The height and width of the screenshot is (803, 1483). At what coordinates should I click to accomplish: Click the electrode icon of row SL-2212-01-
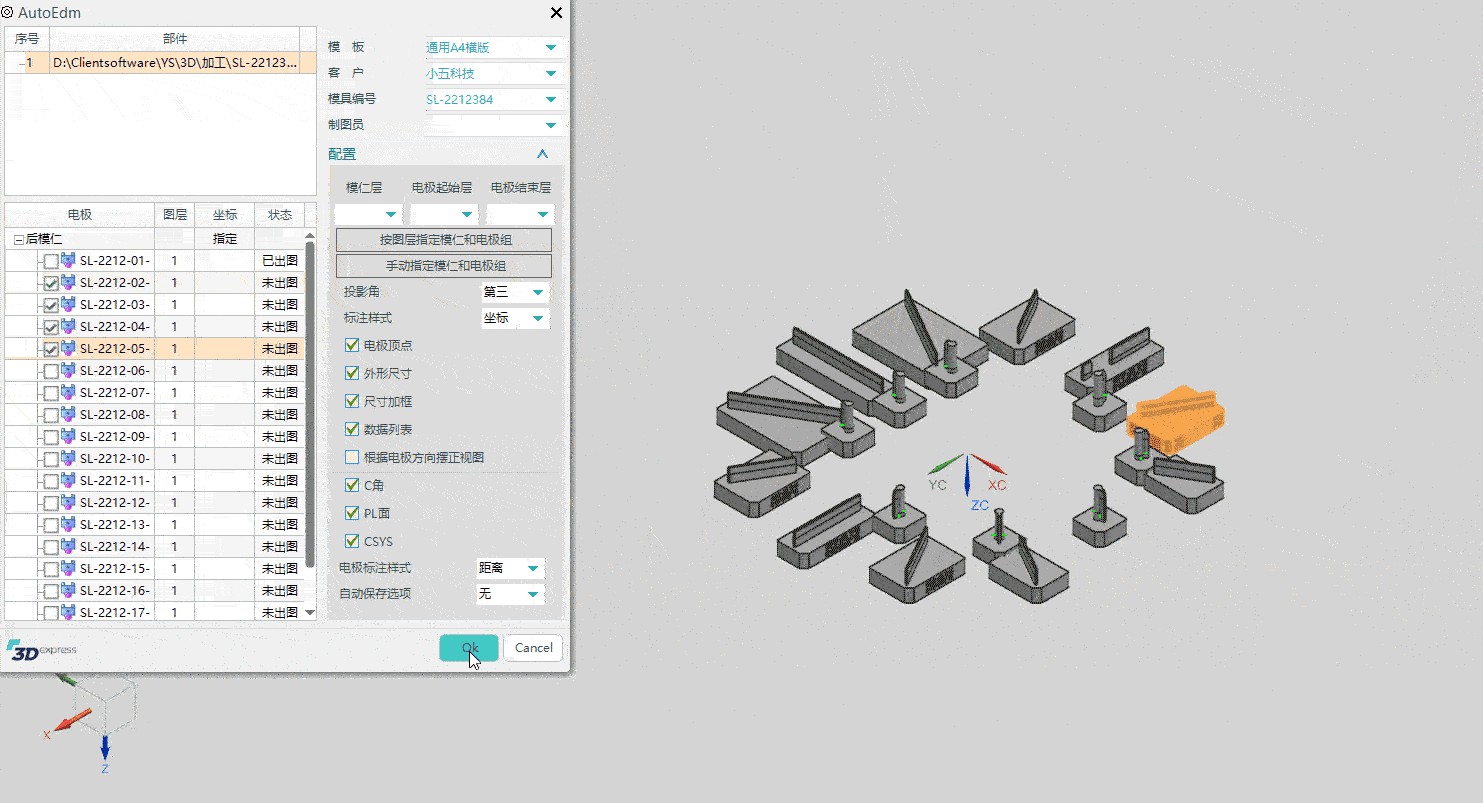[68, 261]
